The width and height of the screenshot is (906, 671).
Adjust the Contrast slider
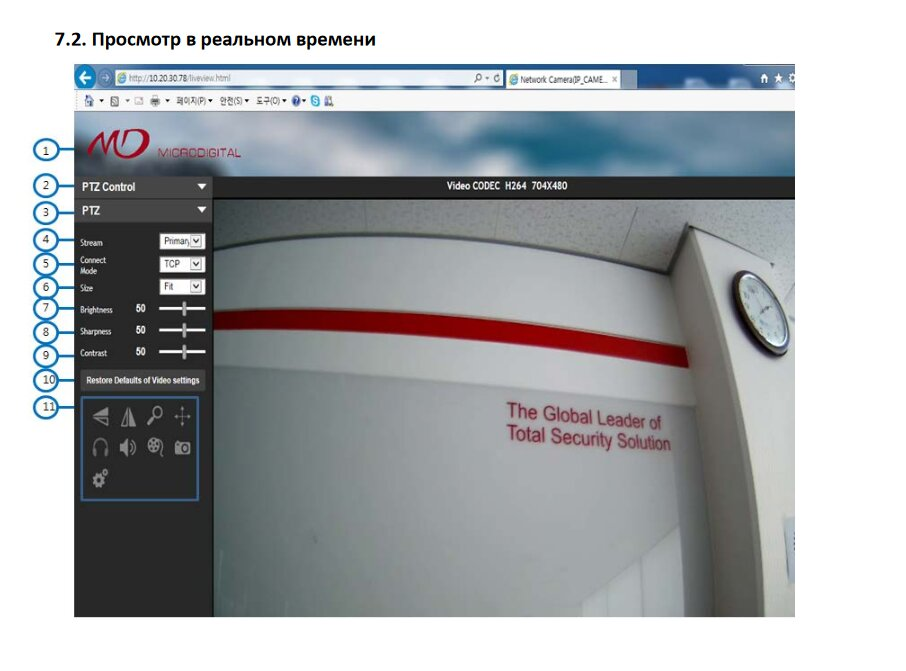(182, 351)
